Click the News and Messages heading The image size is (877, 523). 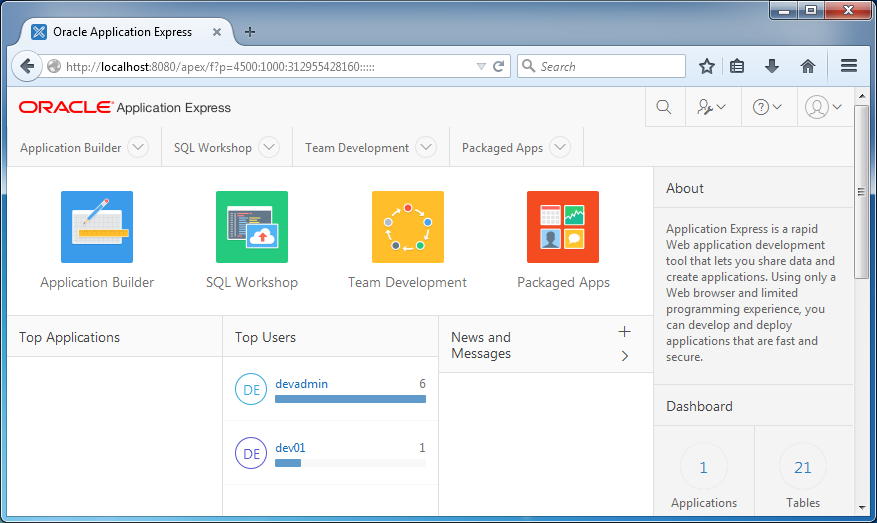click(481, 345)
